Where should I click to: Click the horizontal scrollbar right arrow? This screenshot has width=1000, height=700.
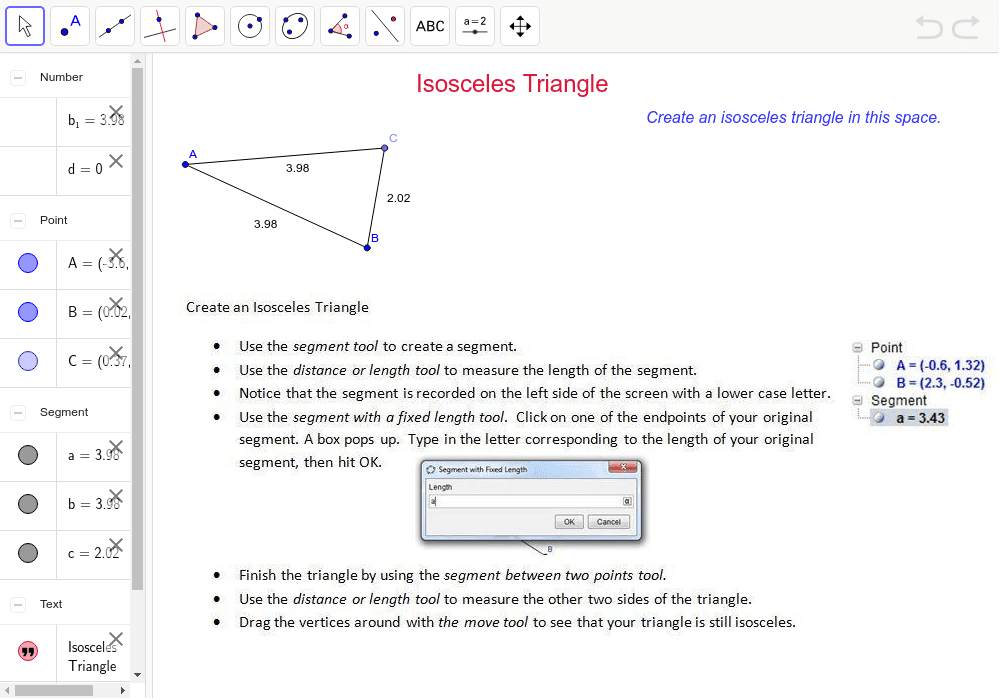pyautogui.click(x=122, y=690)
